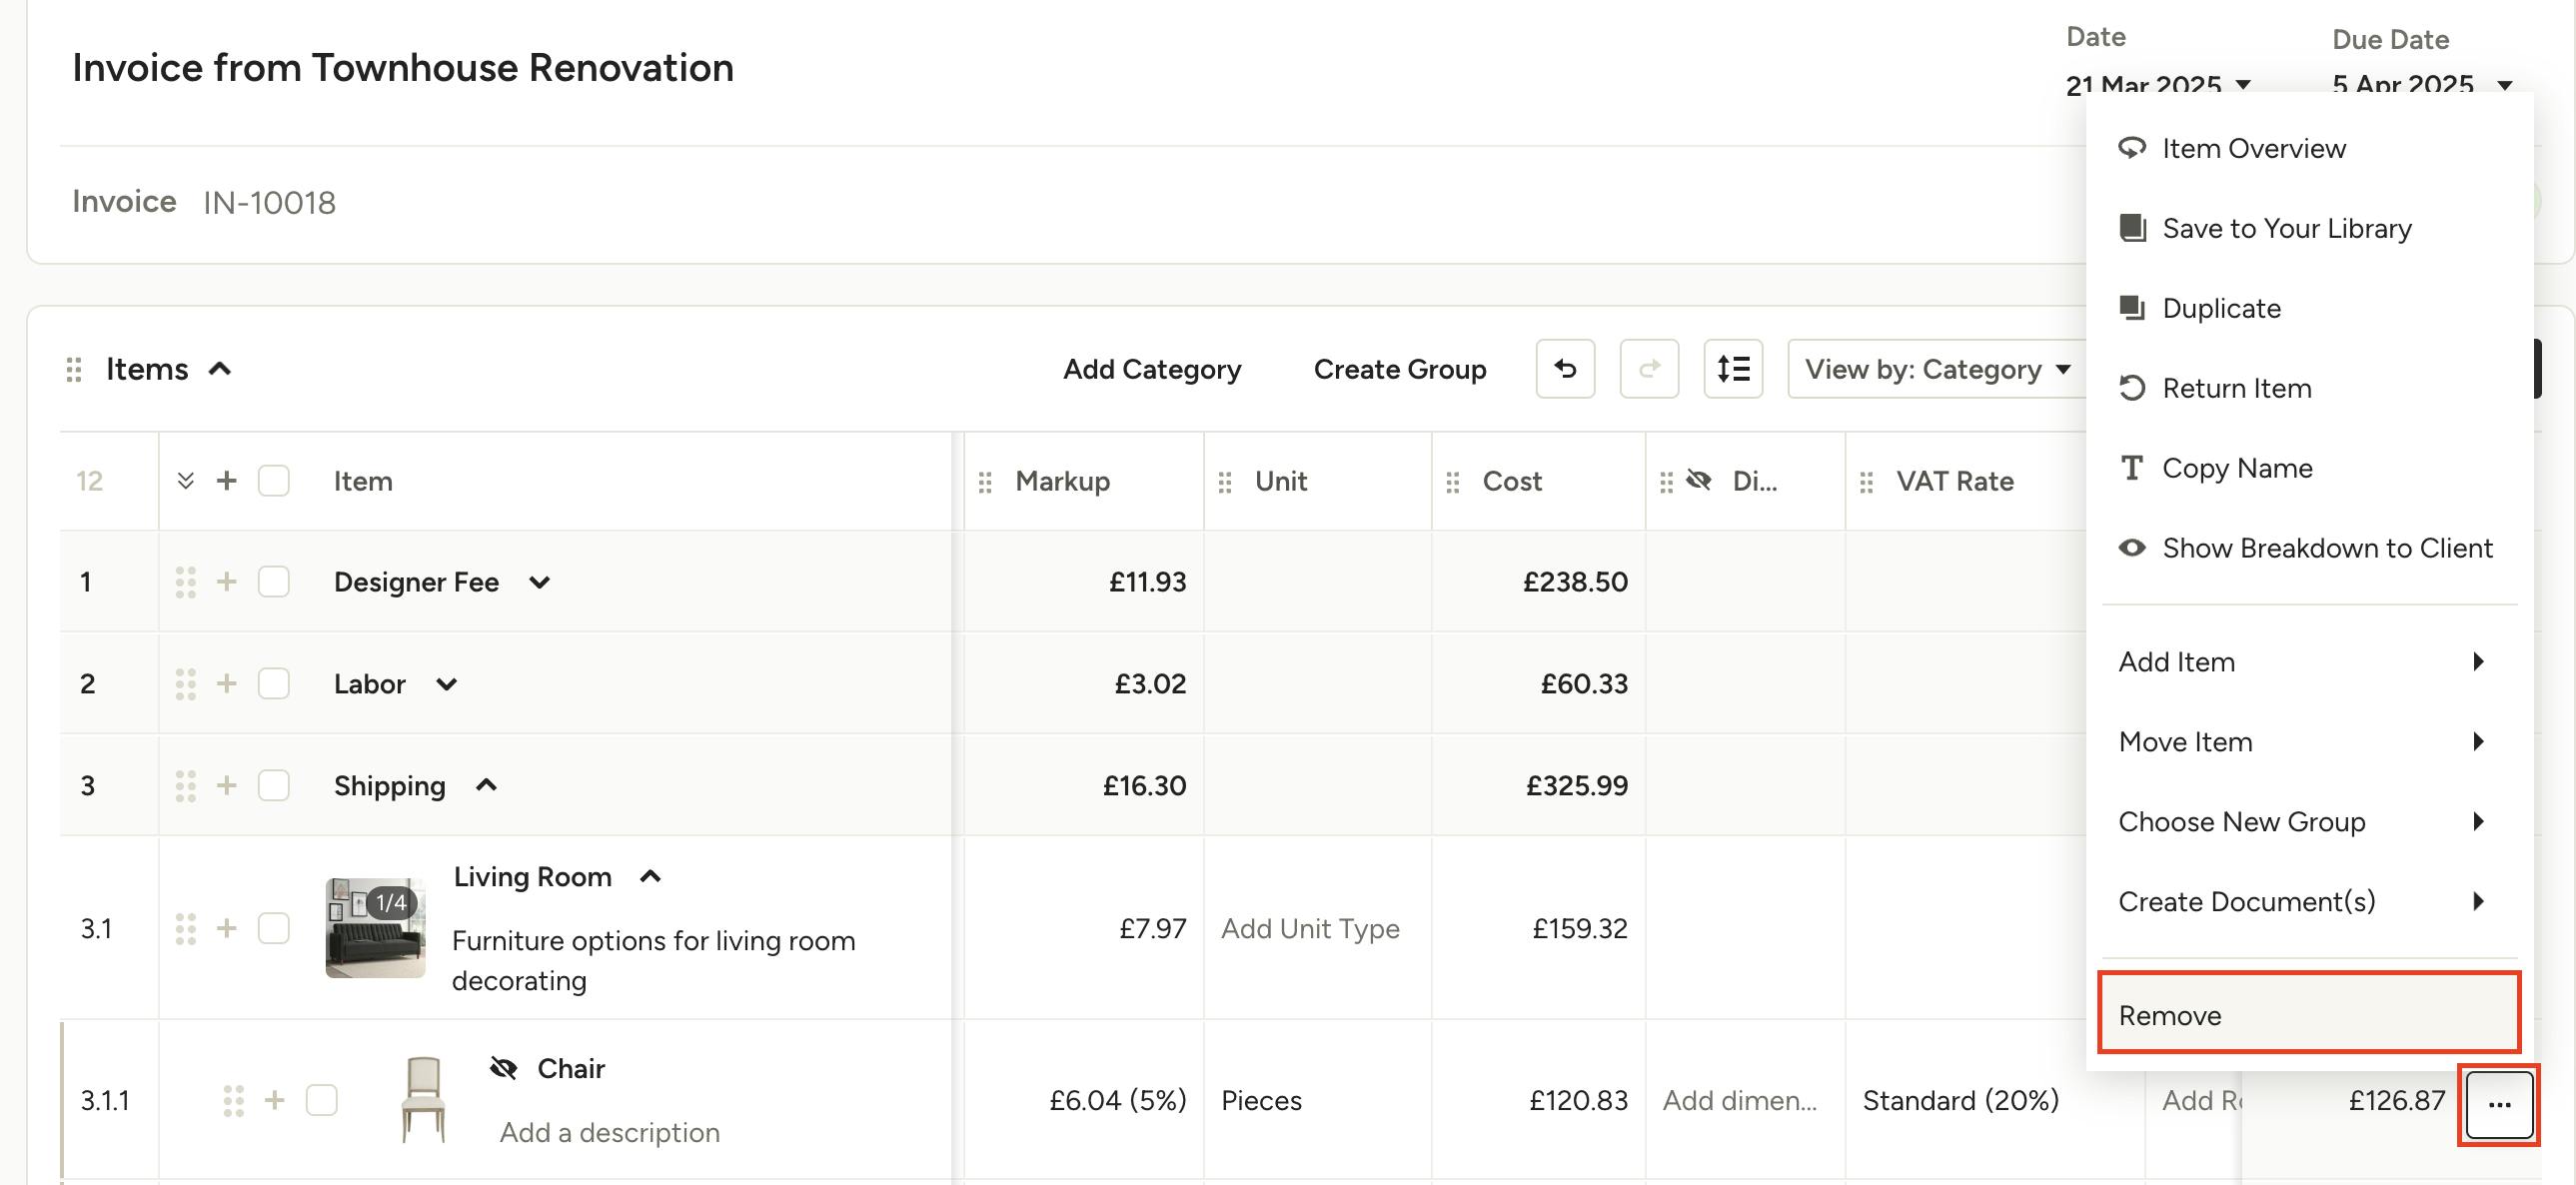Check the Designer Fee row checkbox

pos(273,581)
